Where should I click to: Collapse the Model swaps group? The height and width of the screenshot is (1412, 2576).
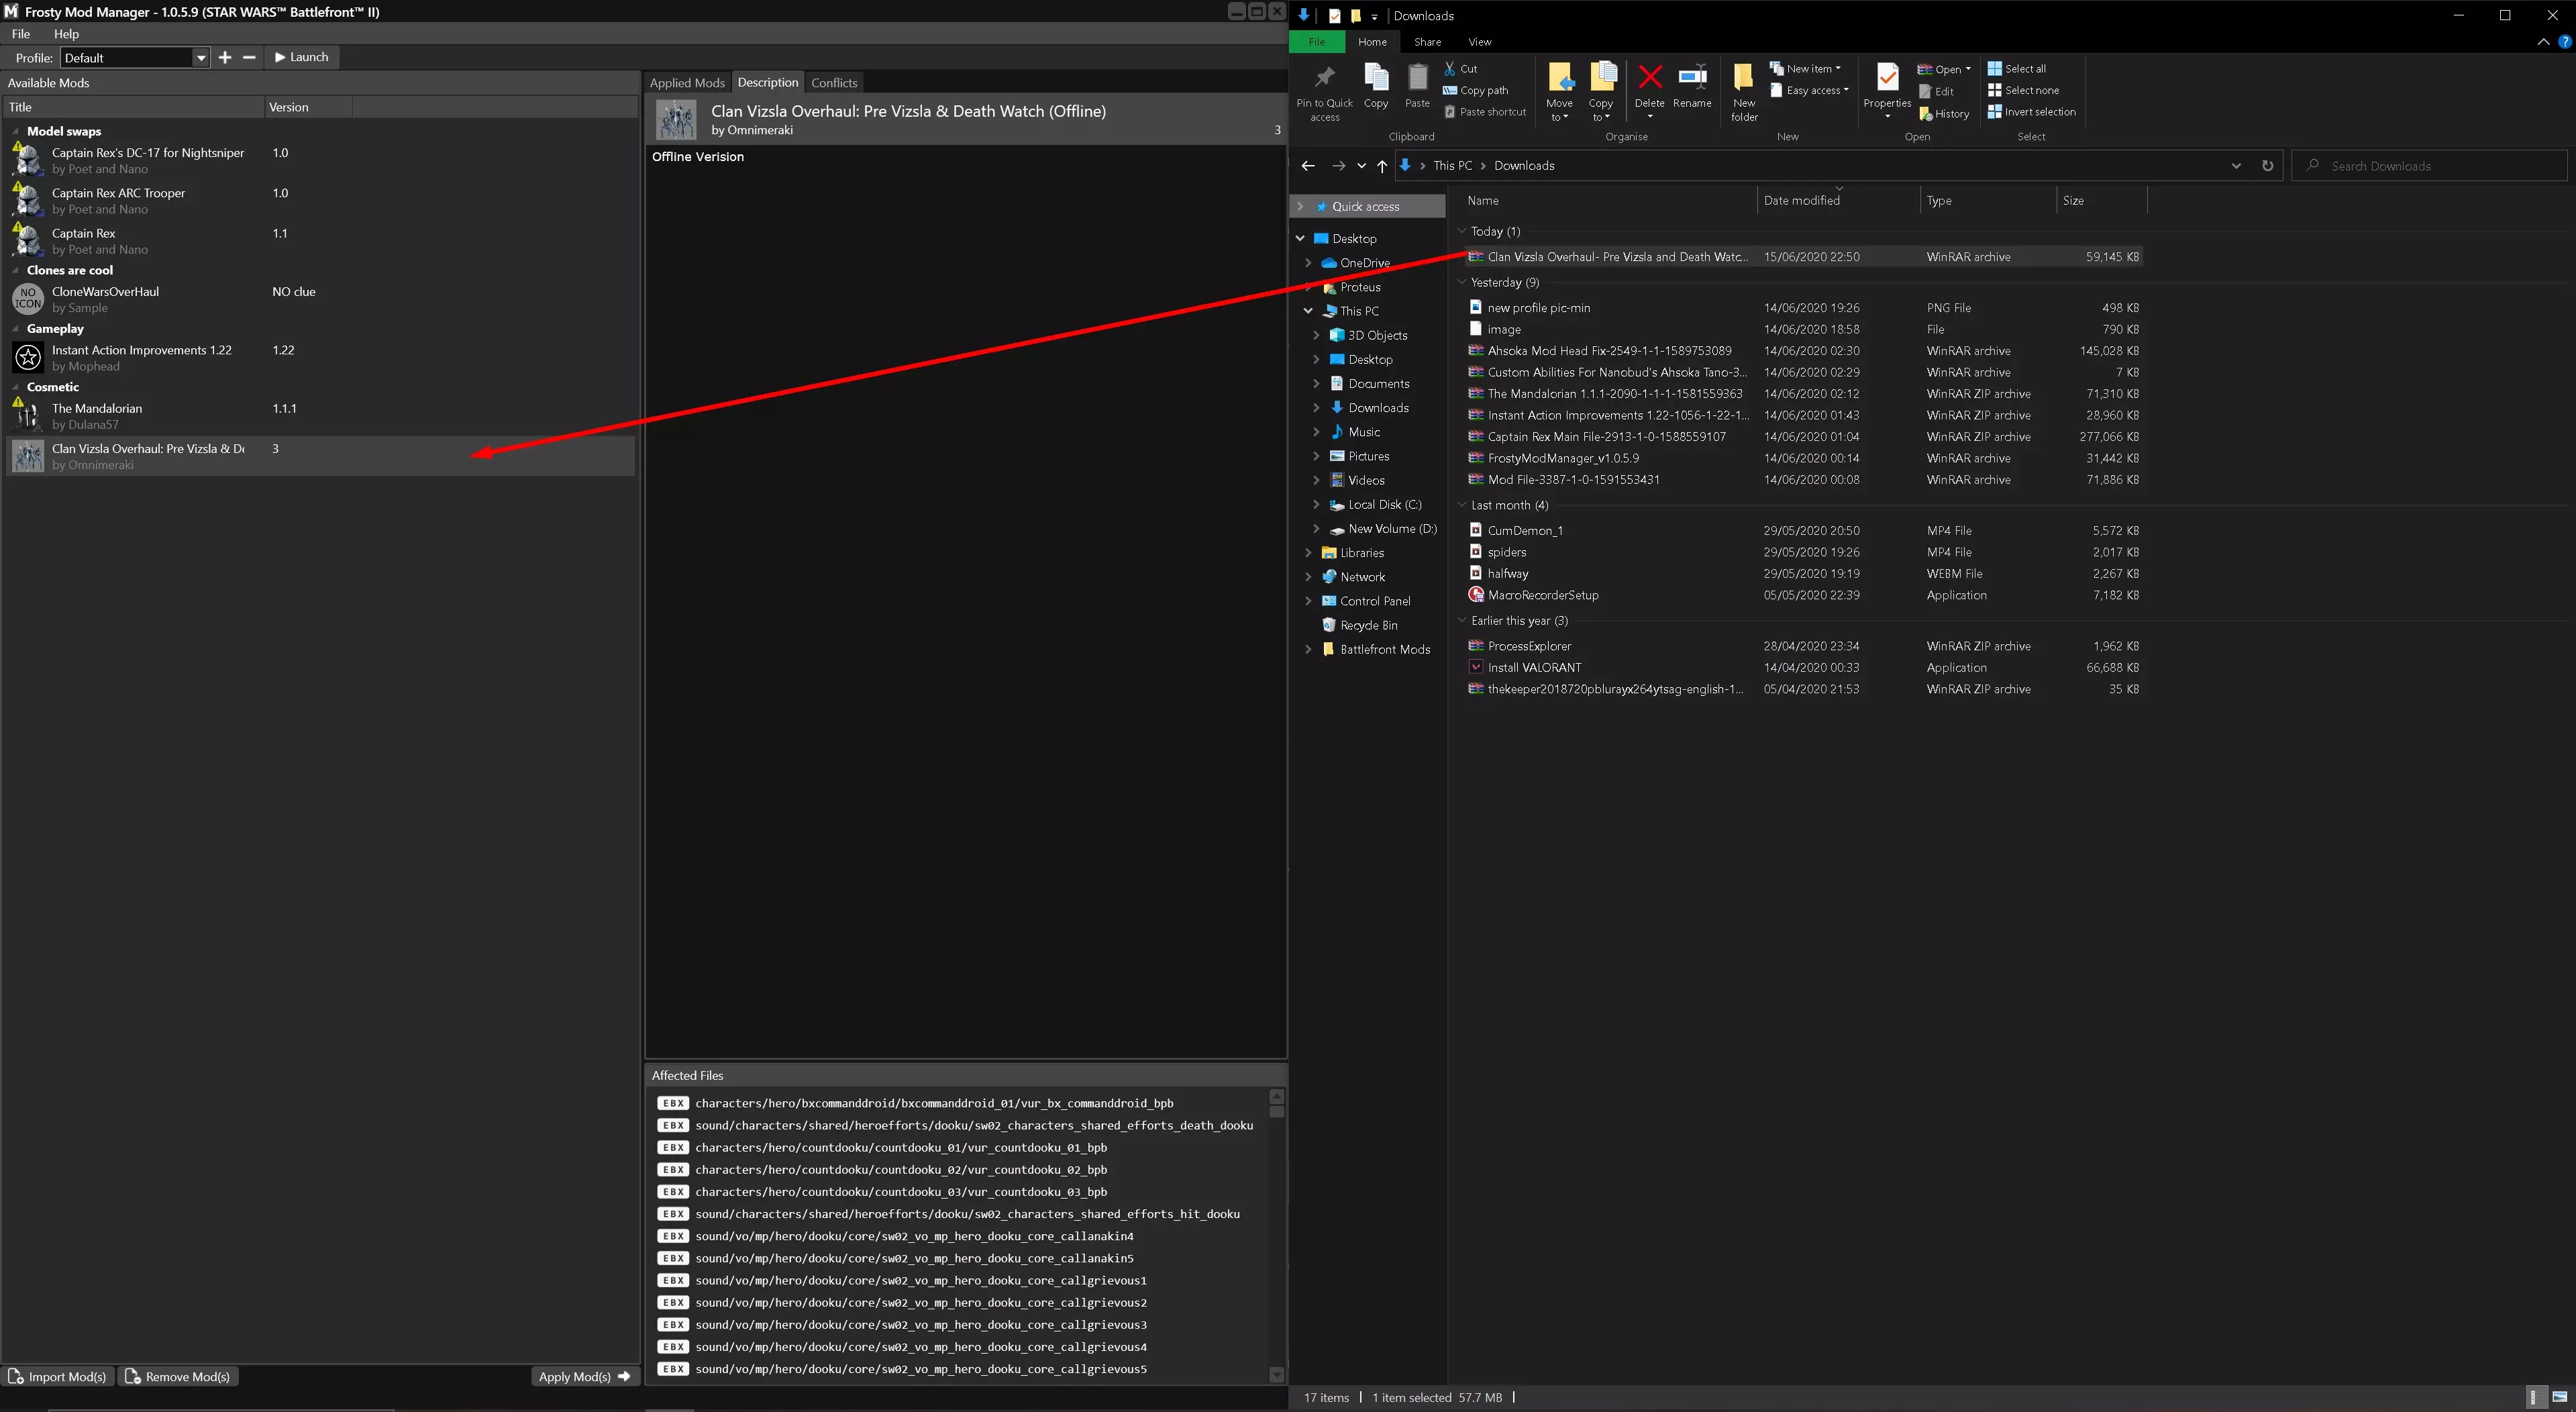pyautogui.click(x=15, y=131)
